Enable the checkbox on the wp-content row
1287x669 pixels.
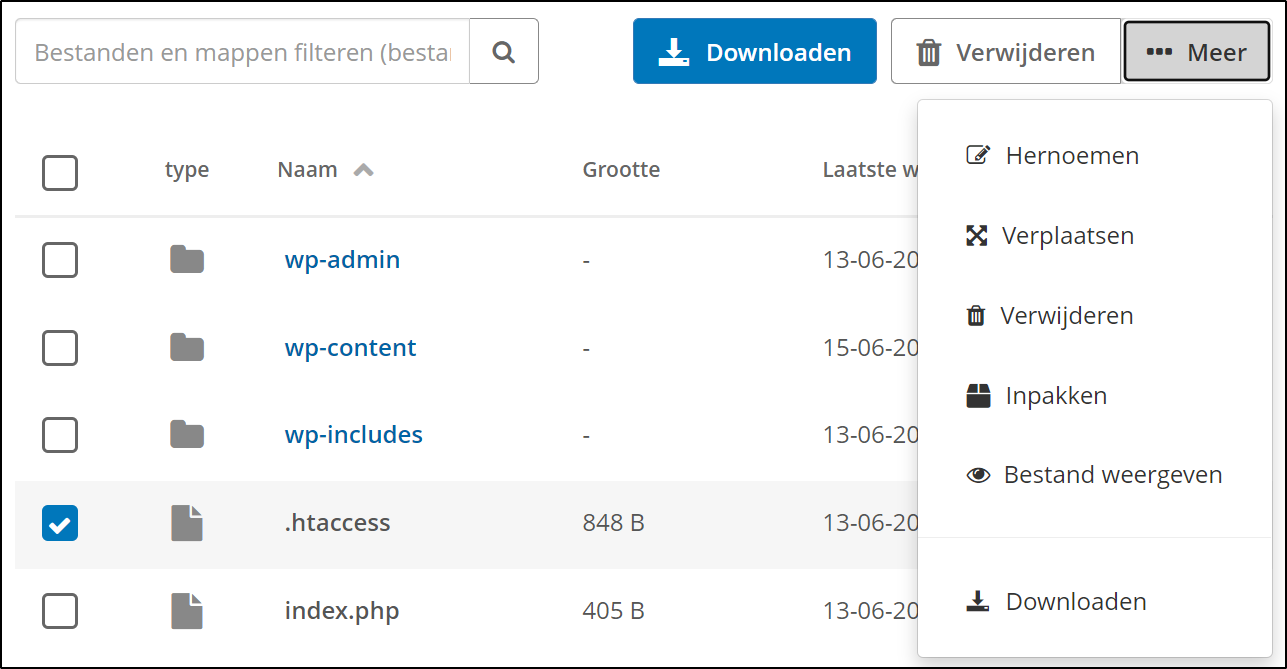[x=60, y=347]
